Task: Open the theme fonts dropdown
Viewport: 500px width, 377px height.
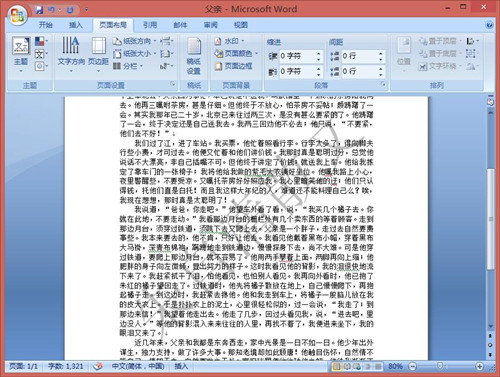Action: [41, 54]
